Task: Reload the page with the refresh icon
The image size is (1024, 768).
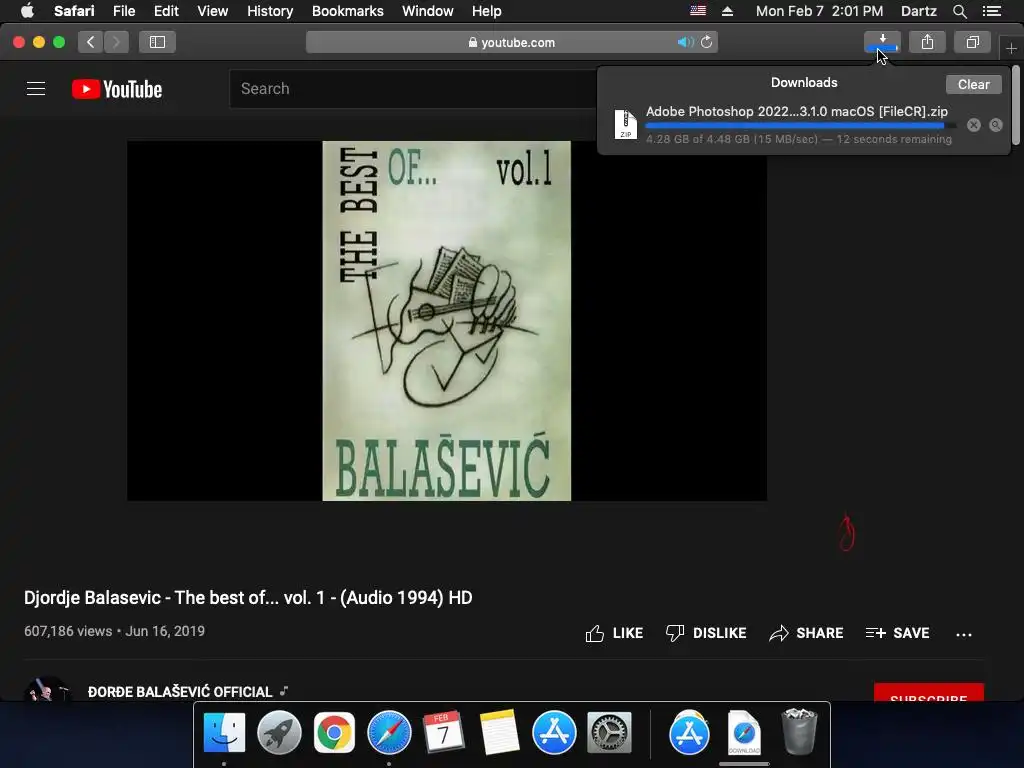Action: [x=707, y=42]
